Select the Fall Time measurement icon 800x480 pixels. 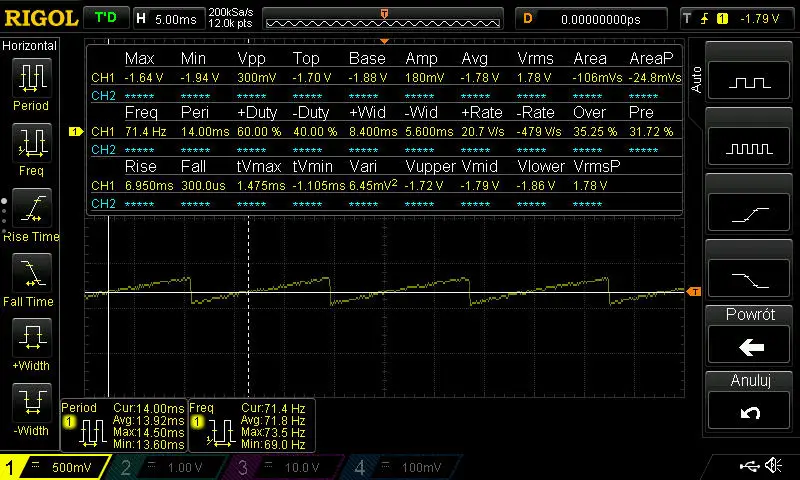pos(31,273)
